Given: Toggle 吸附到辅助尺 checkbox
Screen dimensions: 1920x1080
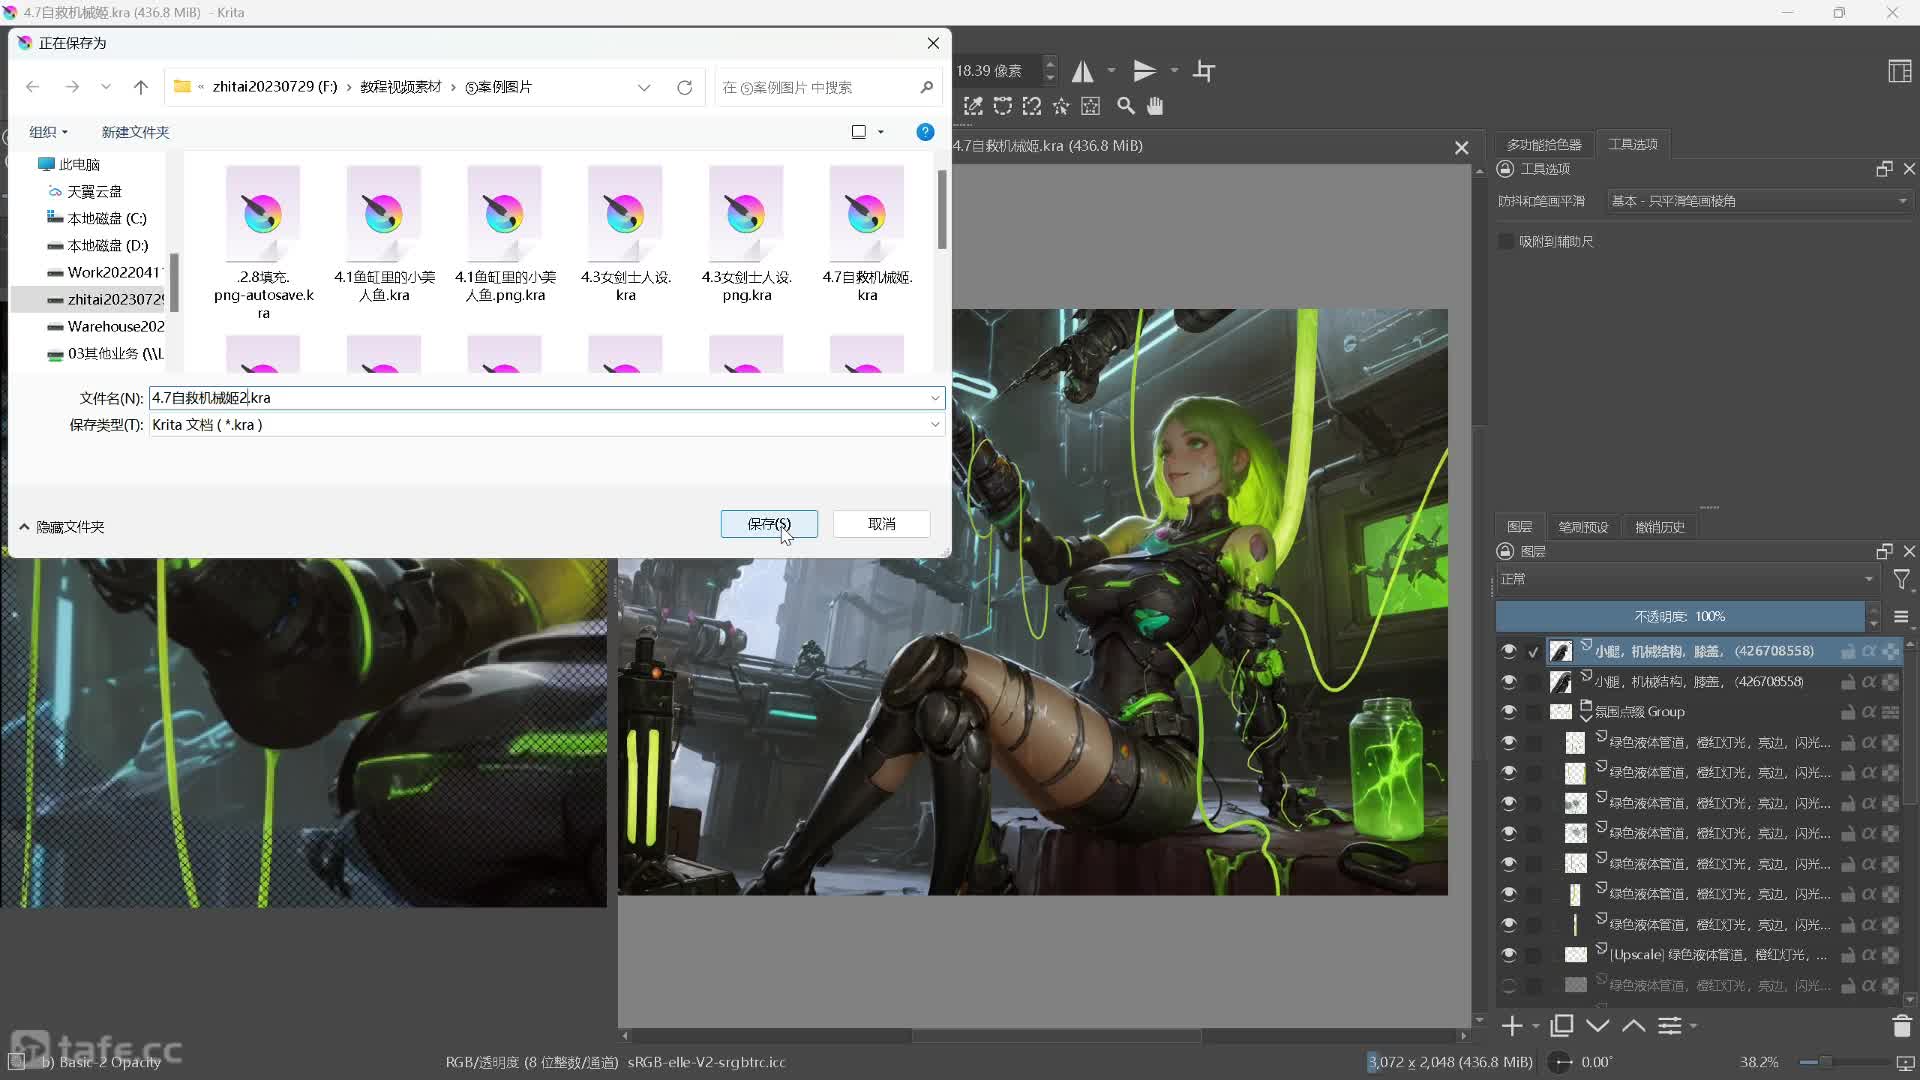Looking at the screenshot, I should (1506, 241).
